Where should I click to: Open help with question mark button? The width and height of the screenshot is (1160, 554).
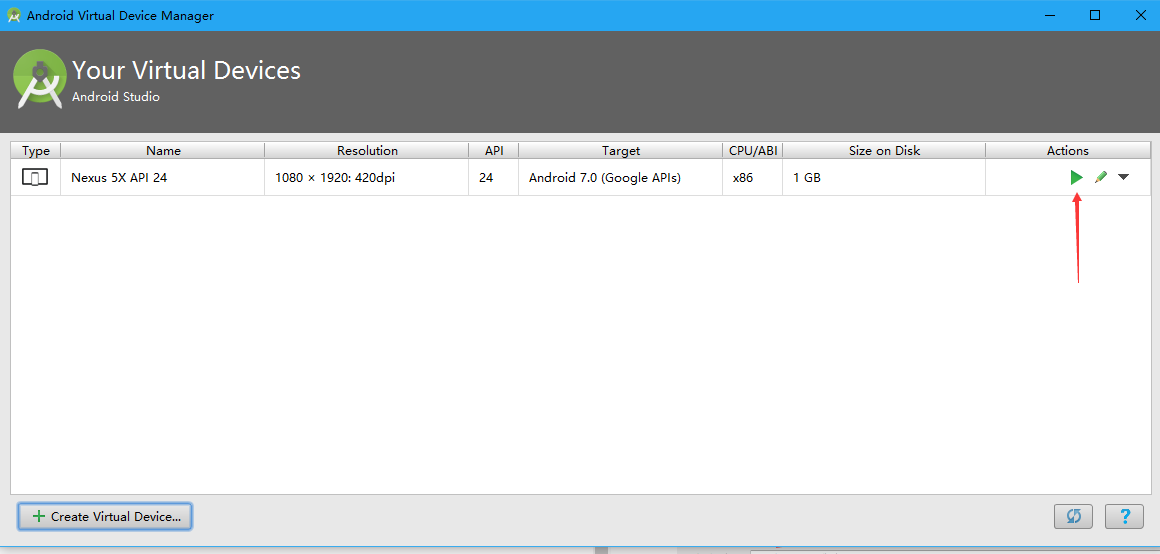(1124, 516)
